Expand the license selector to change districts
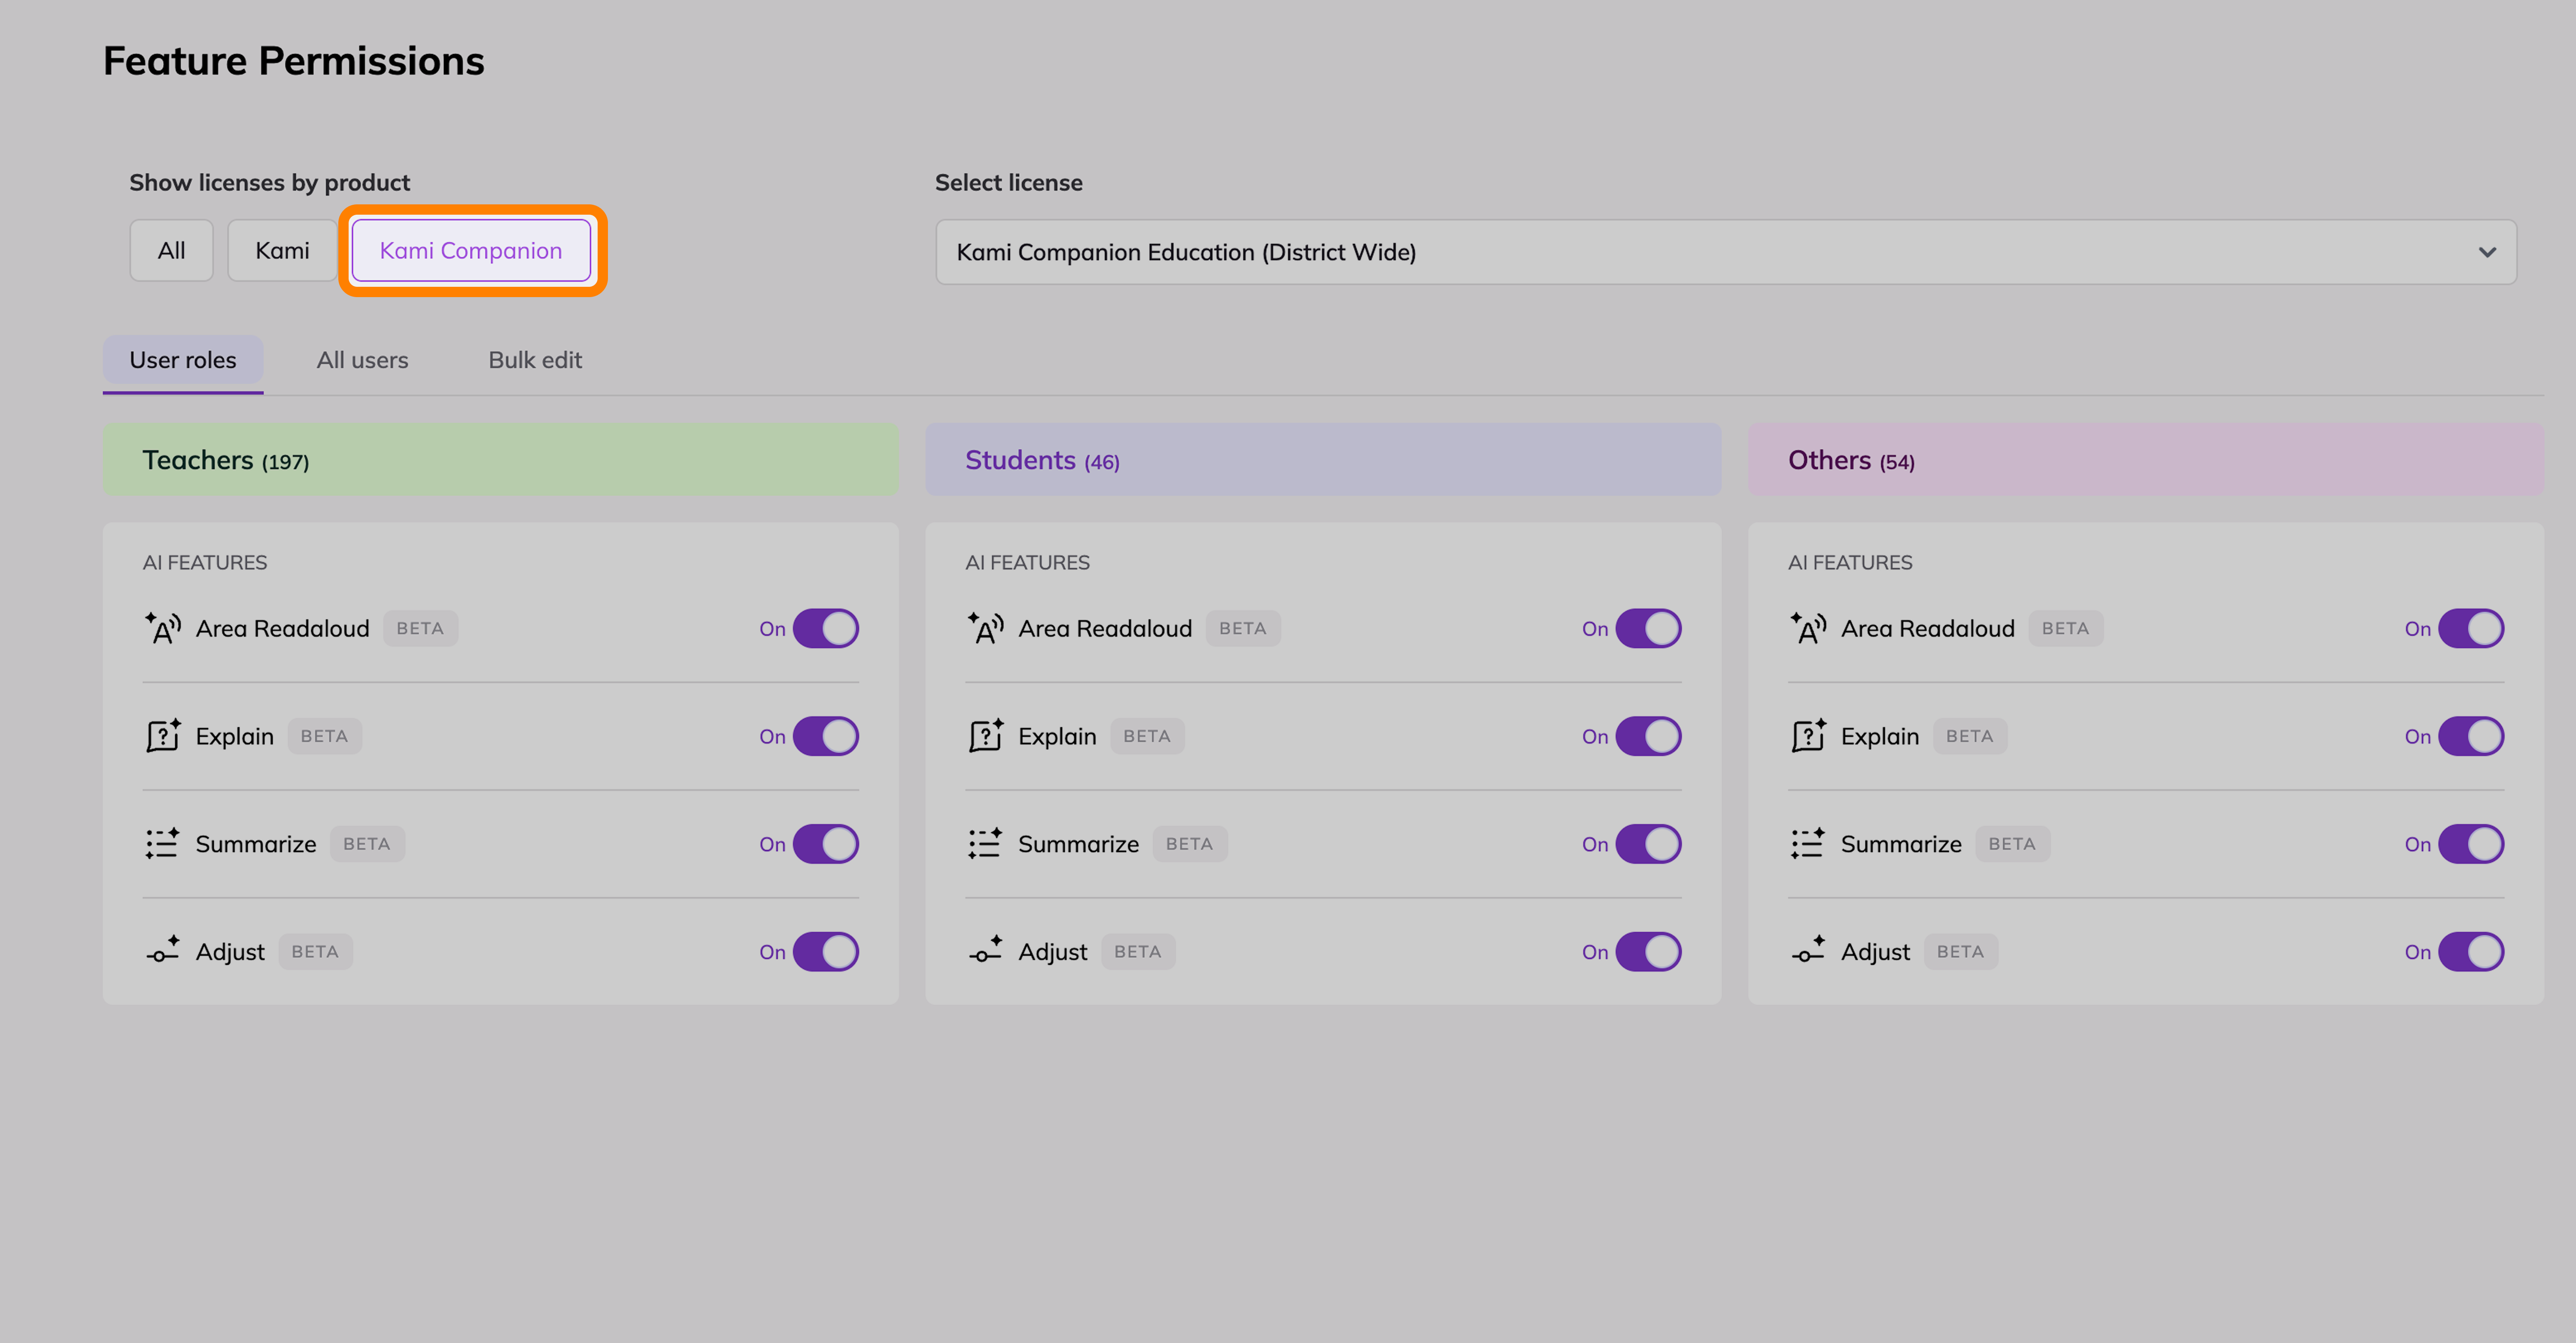The image size is (2576, 1343). 1700,252
